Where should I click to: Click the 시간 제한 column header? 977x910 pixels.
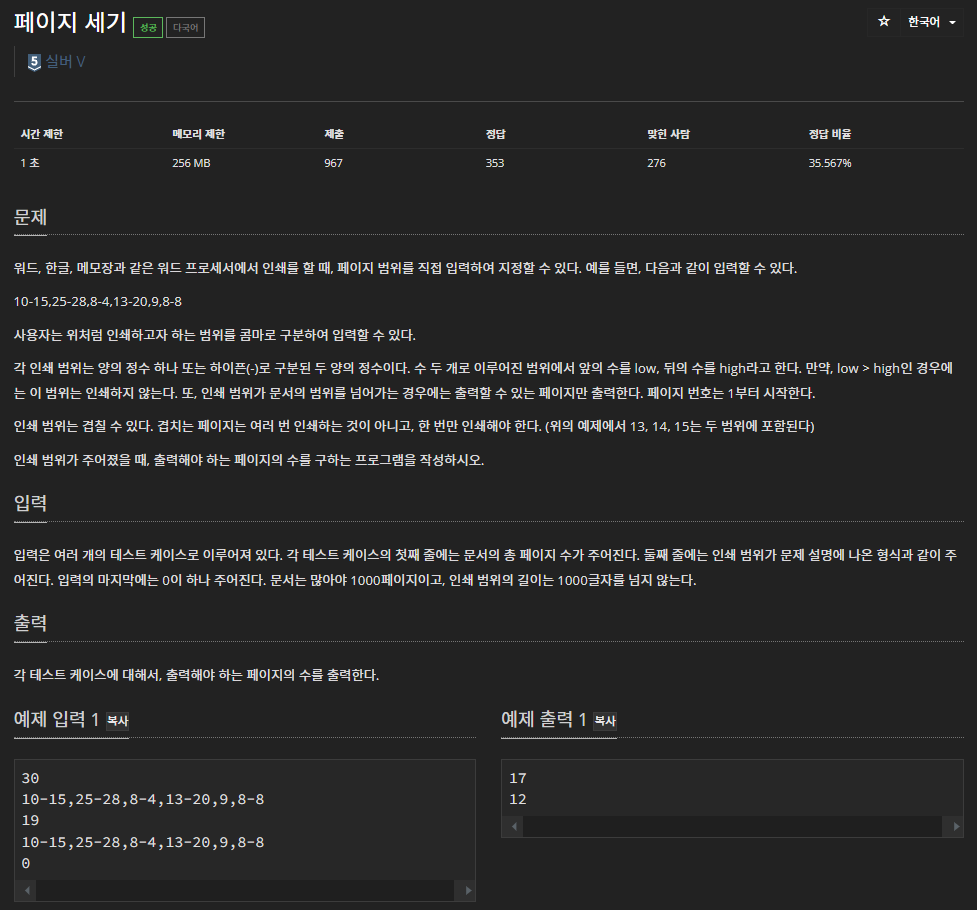pyautogui.click(x=42, y=134)
